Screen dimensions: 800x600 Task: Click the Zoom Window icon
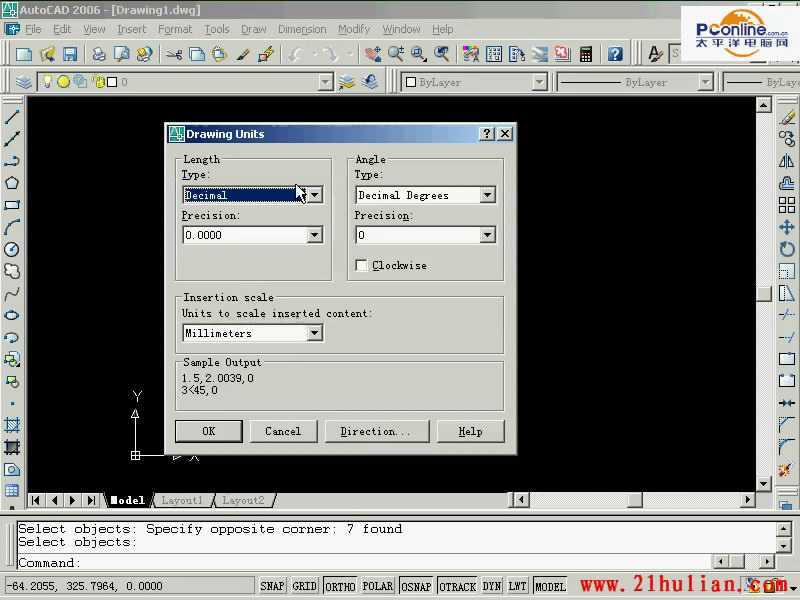pos(418,54)
